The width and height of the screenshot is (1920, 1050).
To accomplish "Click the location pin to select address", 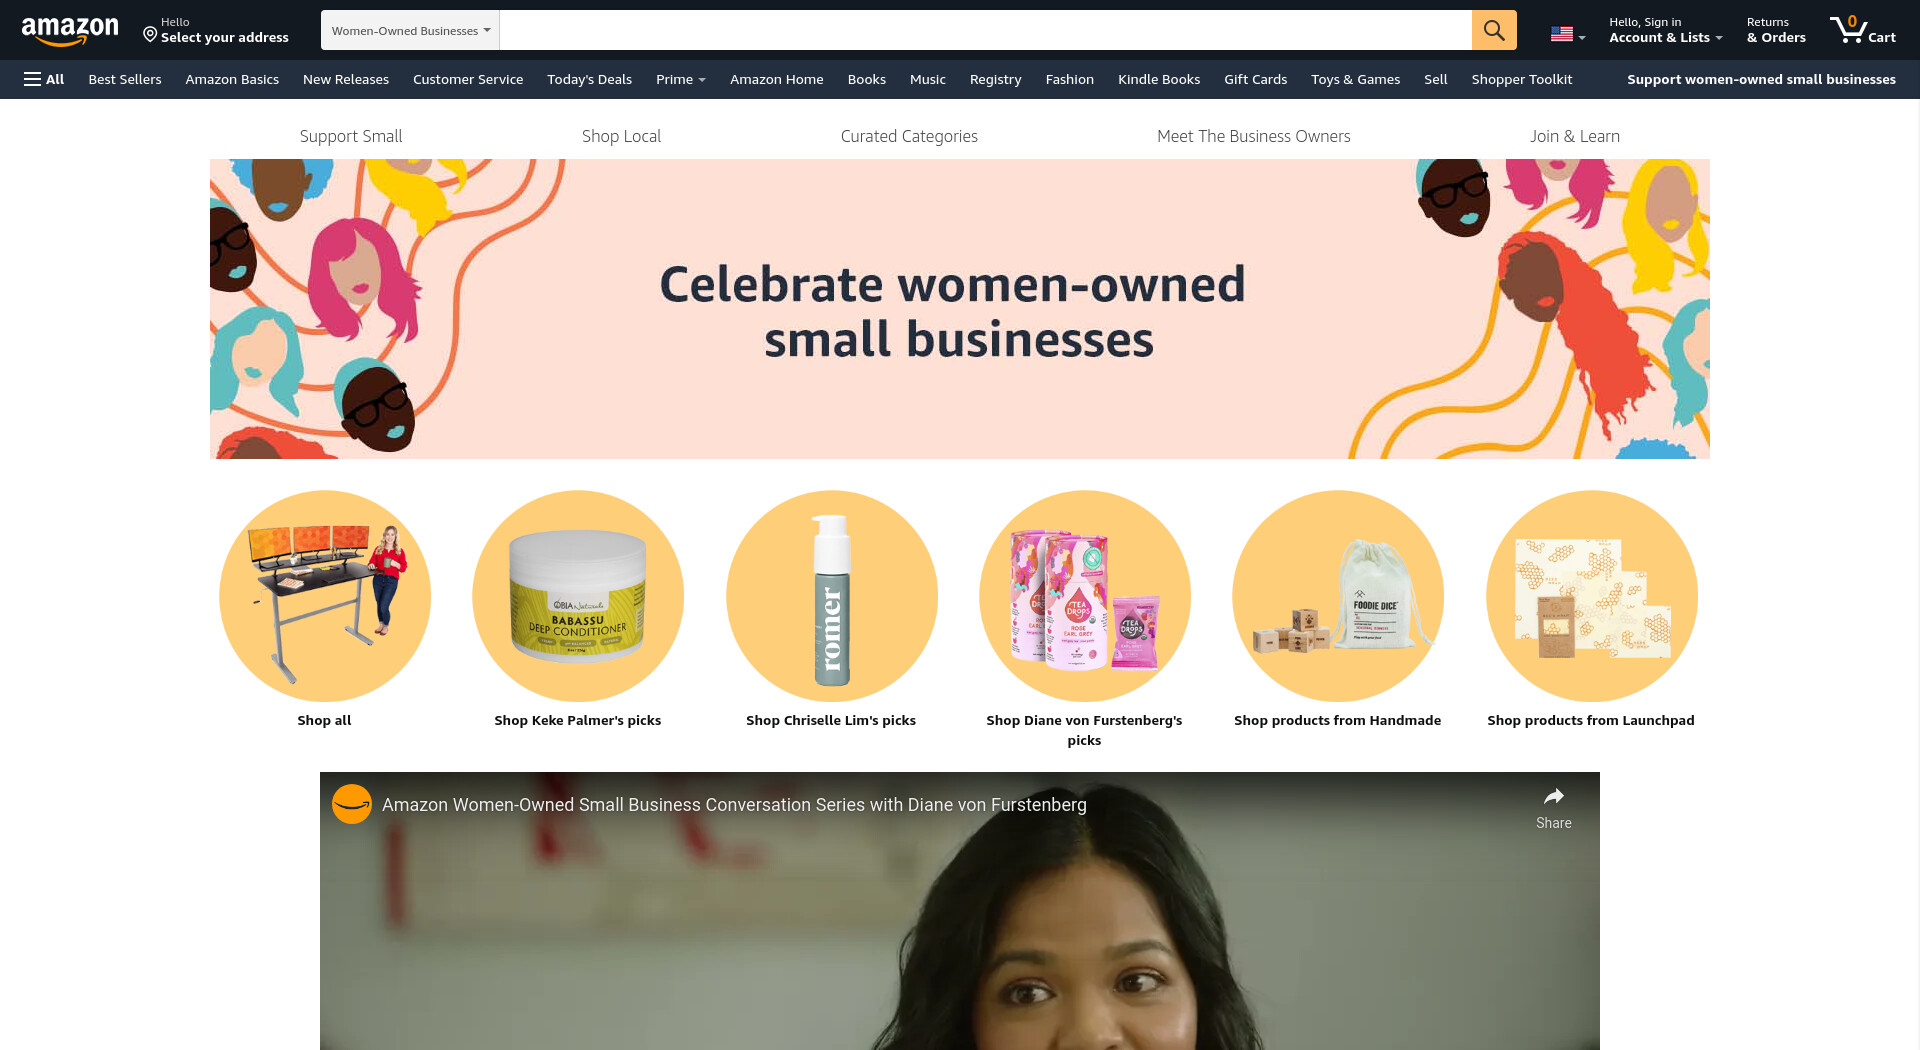I will point(150,35).
